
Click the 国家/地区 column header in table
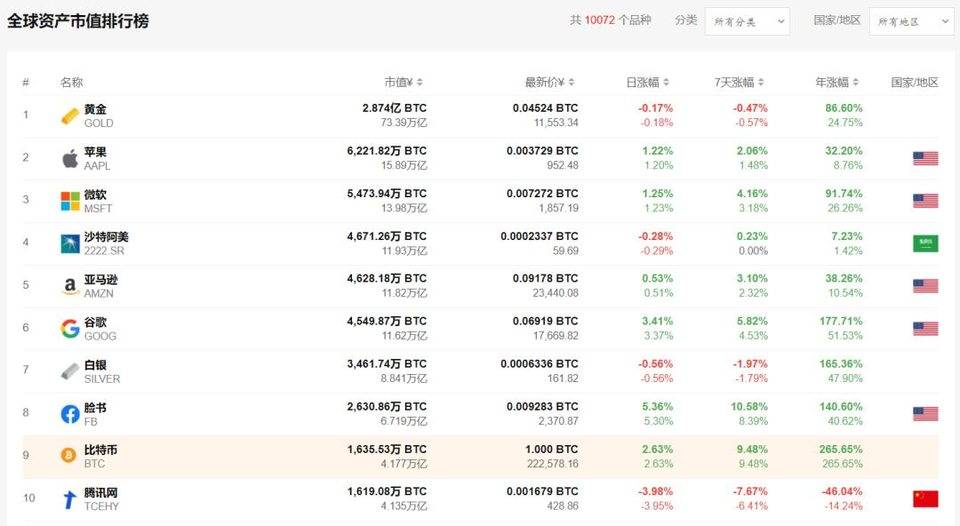[914, 82]
